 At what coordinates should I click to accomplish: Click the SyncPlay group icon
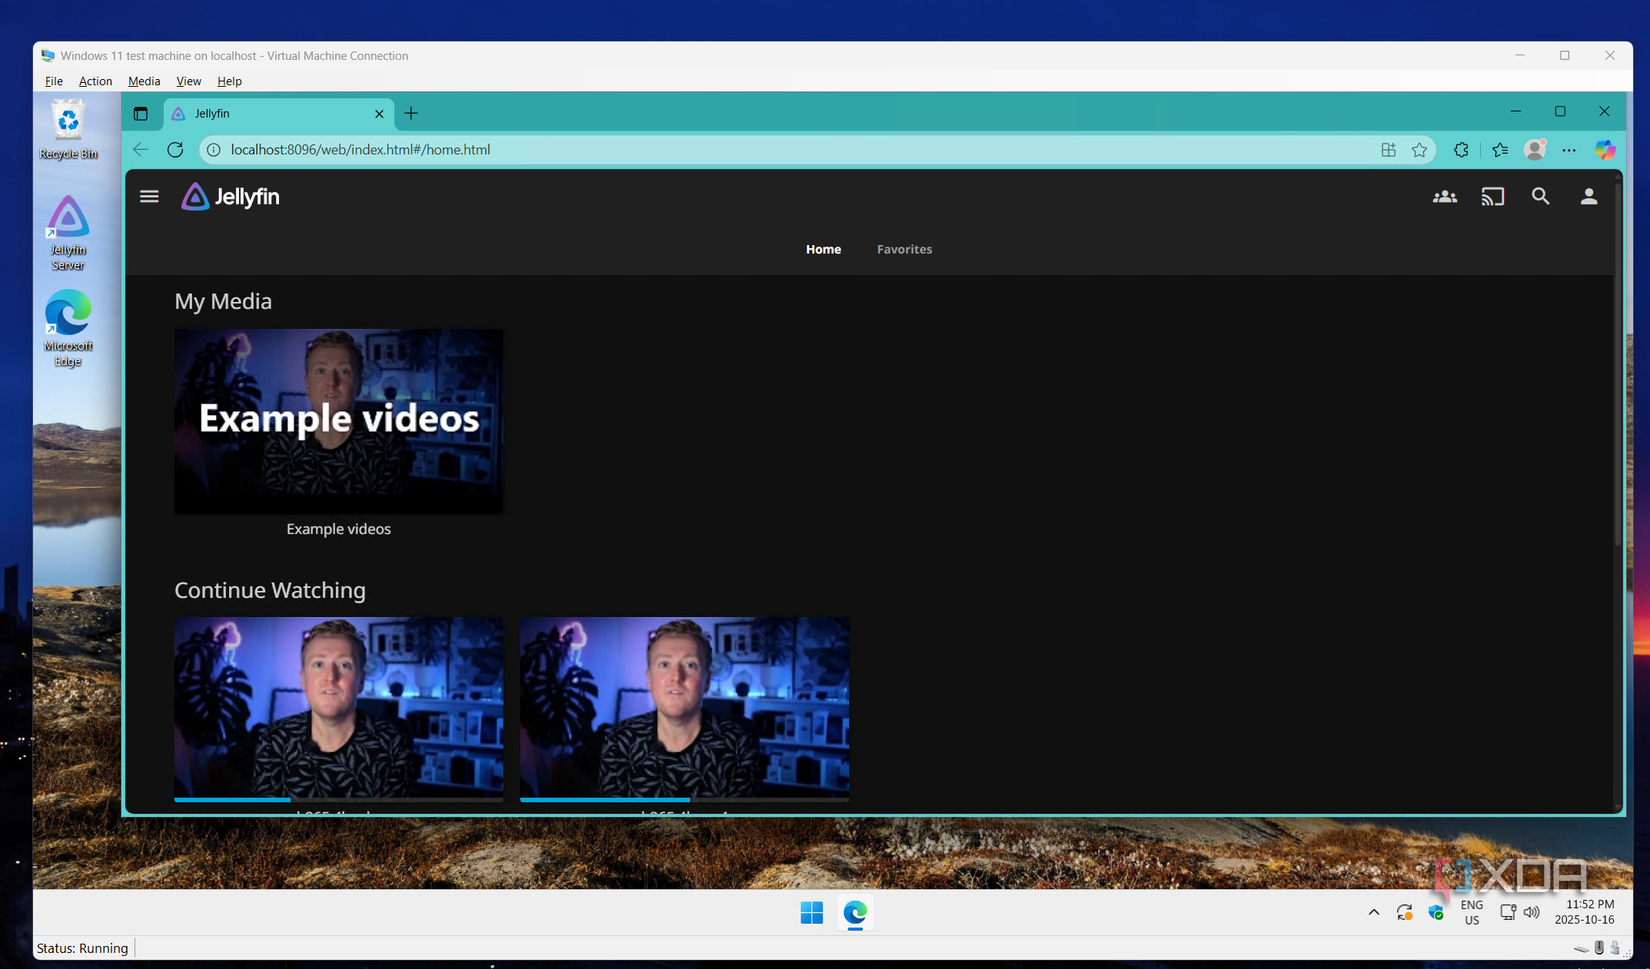click(1444, 197)
